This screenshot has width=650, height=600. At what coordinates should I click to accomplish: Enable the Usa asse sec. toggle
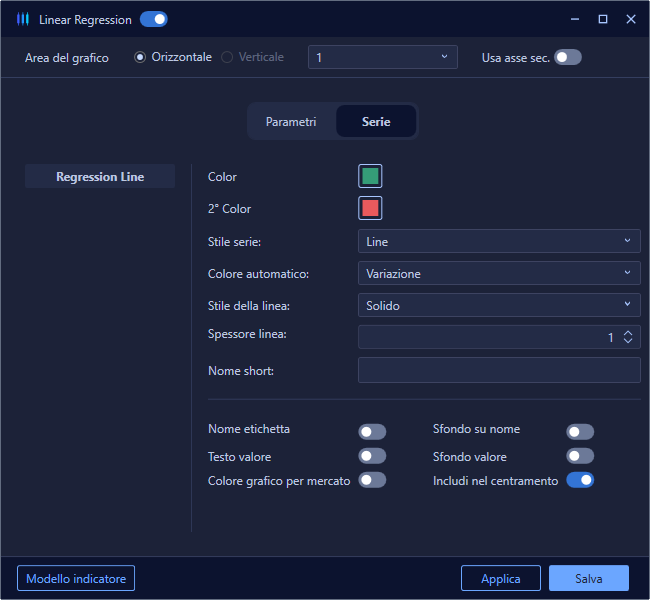(x=568, y=57)
